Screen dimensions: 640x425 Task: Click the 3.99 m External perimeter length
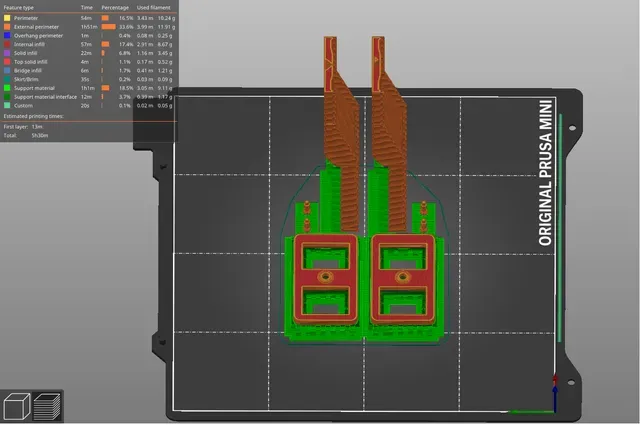tap(145, 27)
